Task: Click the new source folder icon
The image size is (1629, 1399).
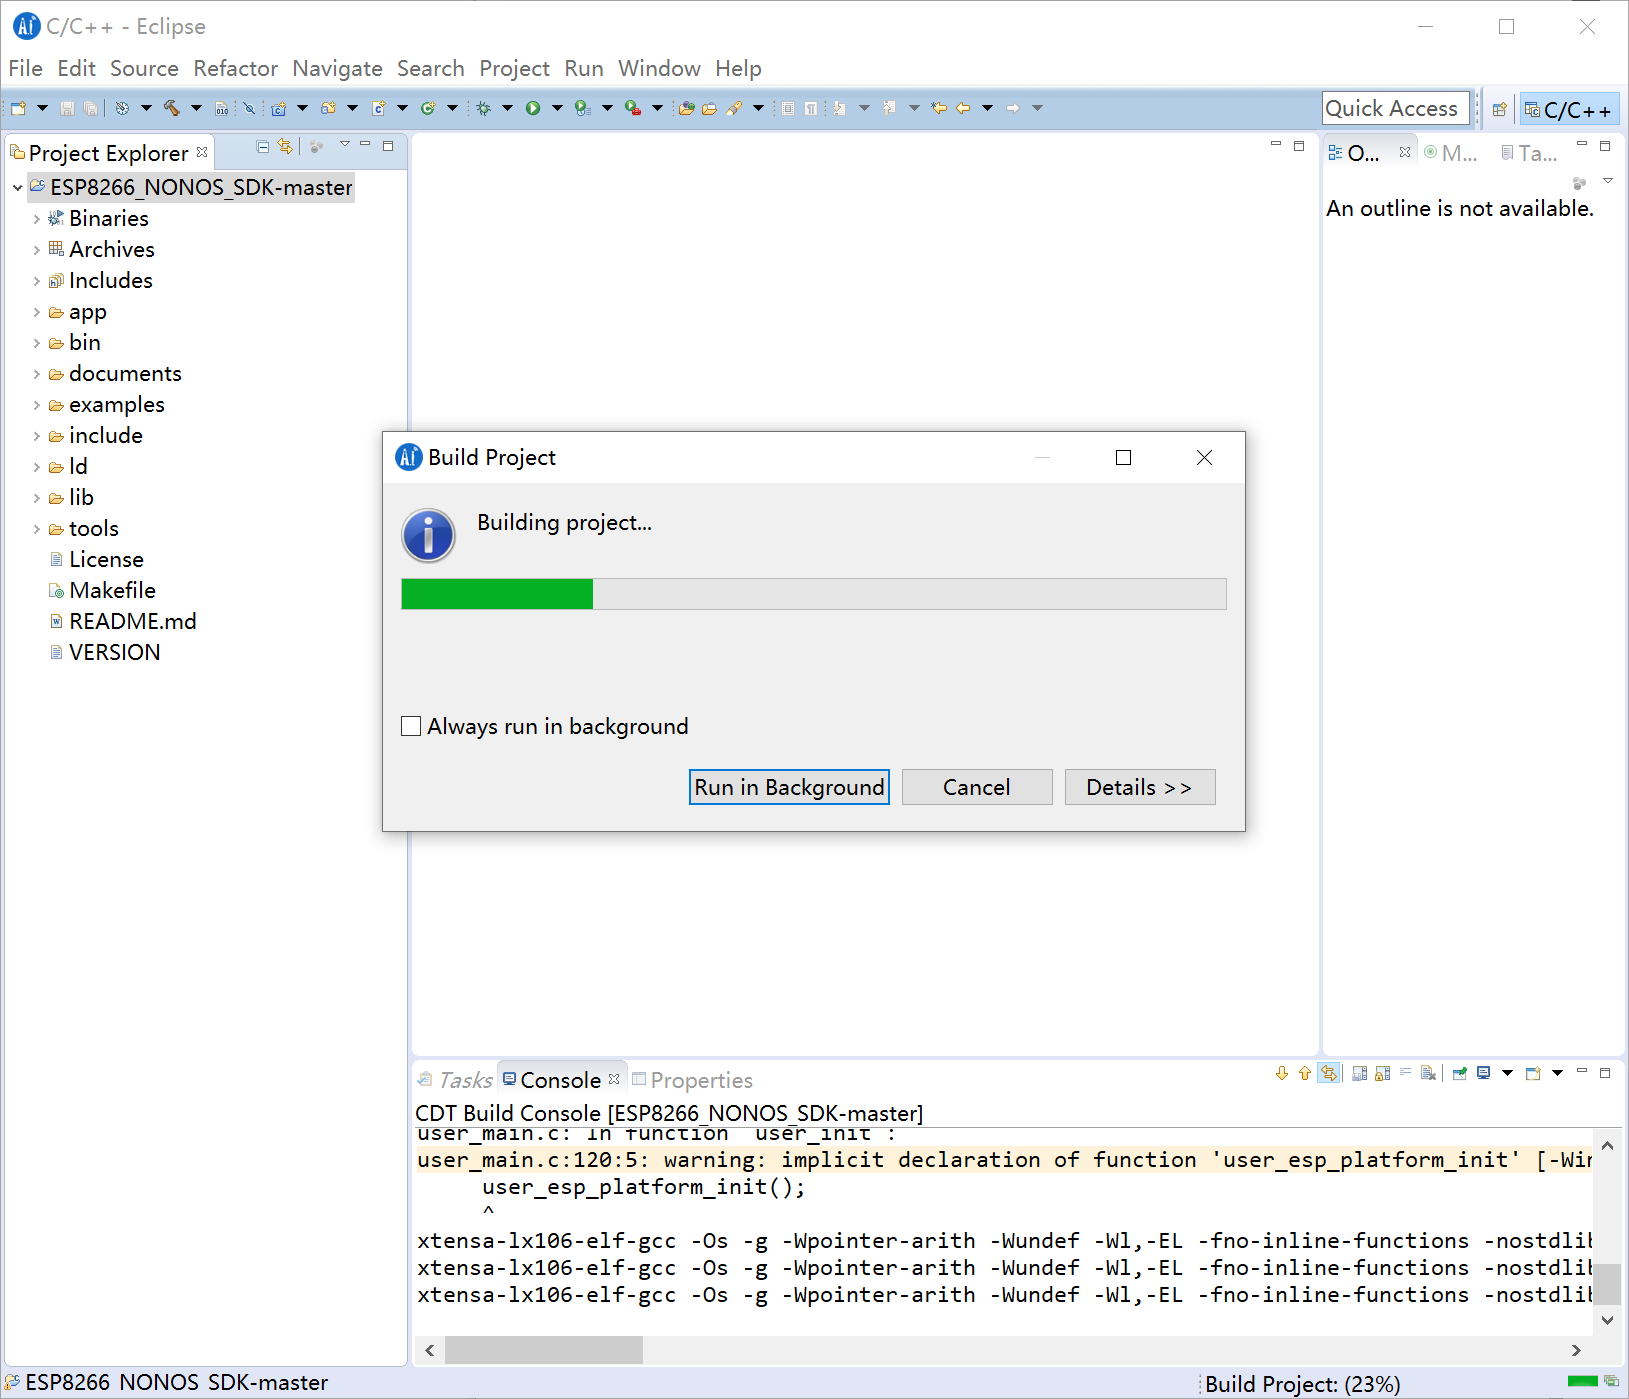Action: click(x=328, y=108)
